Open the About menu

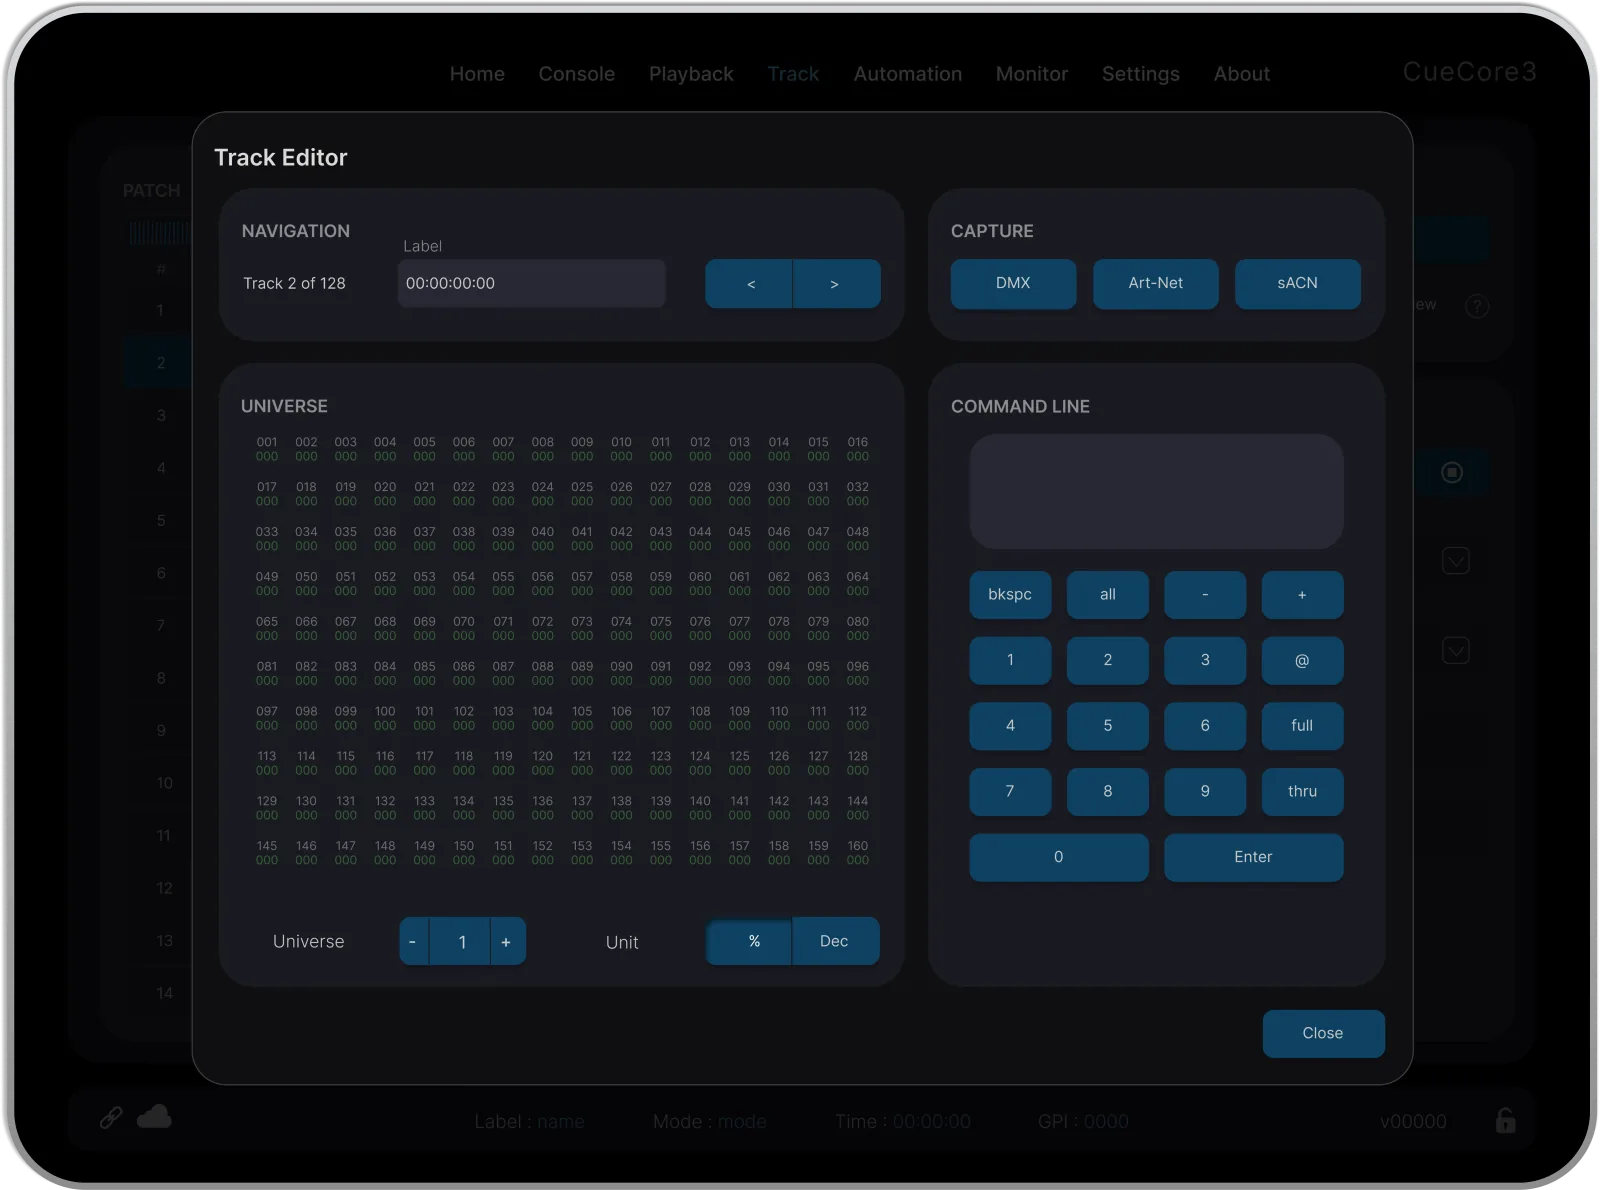click(1241, 74)
